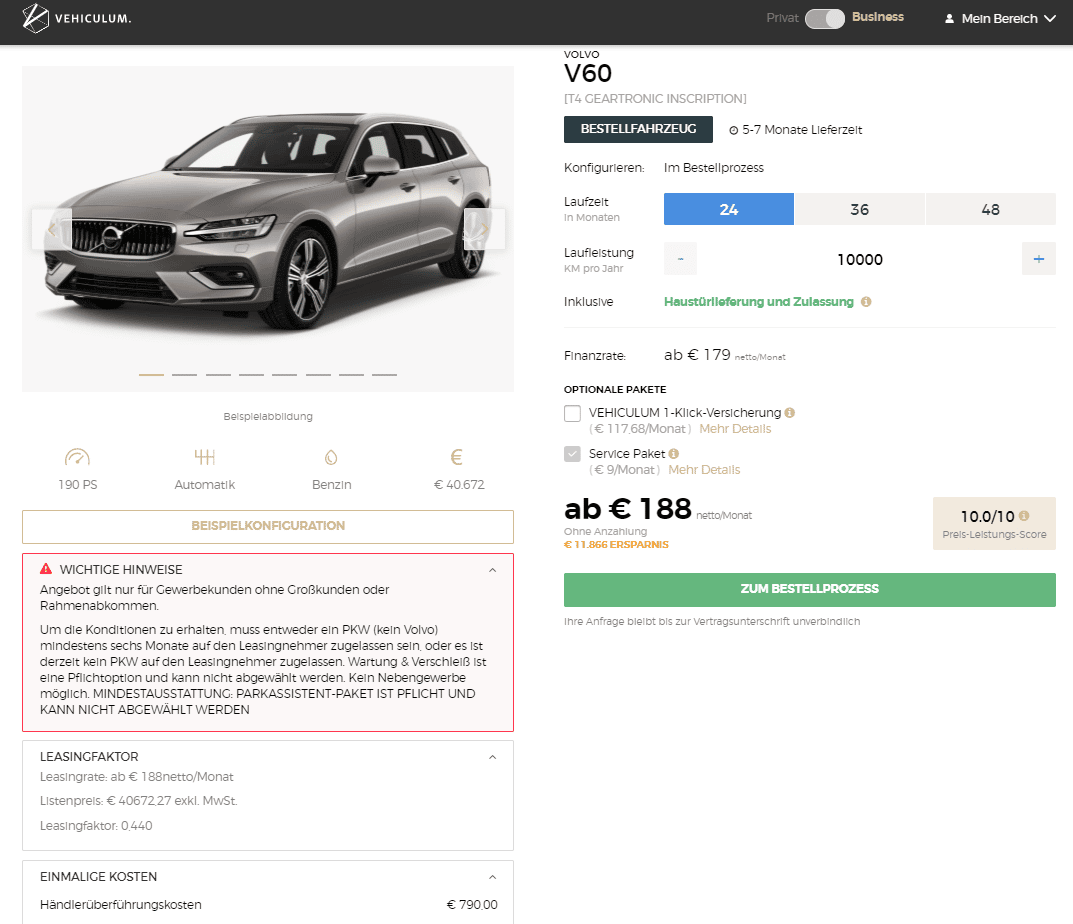
Task: Click the Zum Bestellprozess button
Action: (810, 589)
